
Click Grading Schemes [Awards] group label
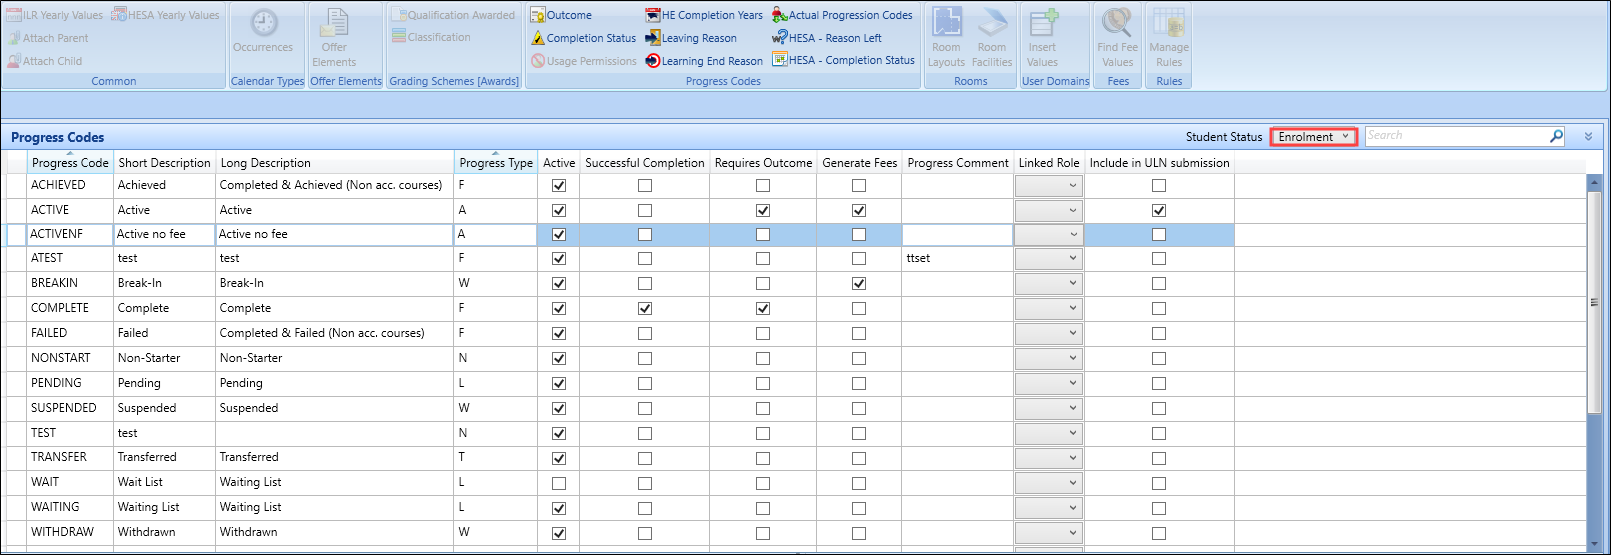454,81
